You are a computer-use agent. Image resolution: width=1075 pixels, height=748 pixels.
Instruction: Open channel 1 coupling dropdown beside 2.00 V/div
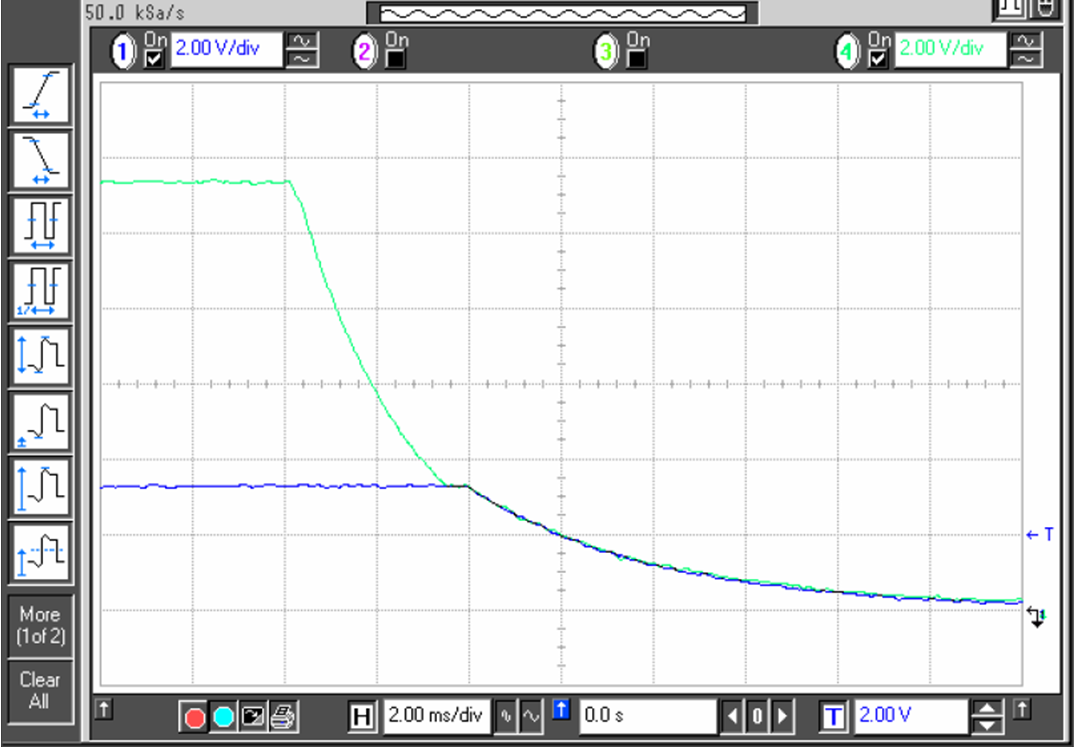tap(302, 50)
